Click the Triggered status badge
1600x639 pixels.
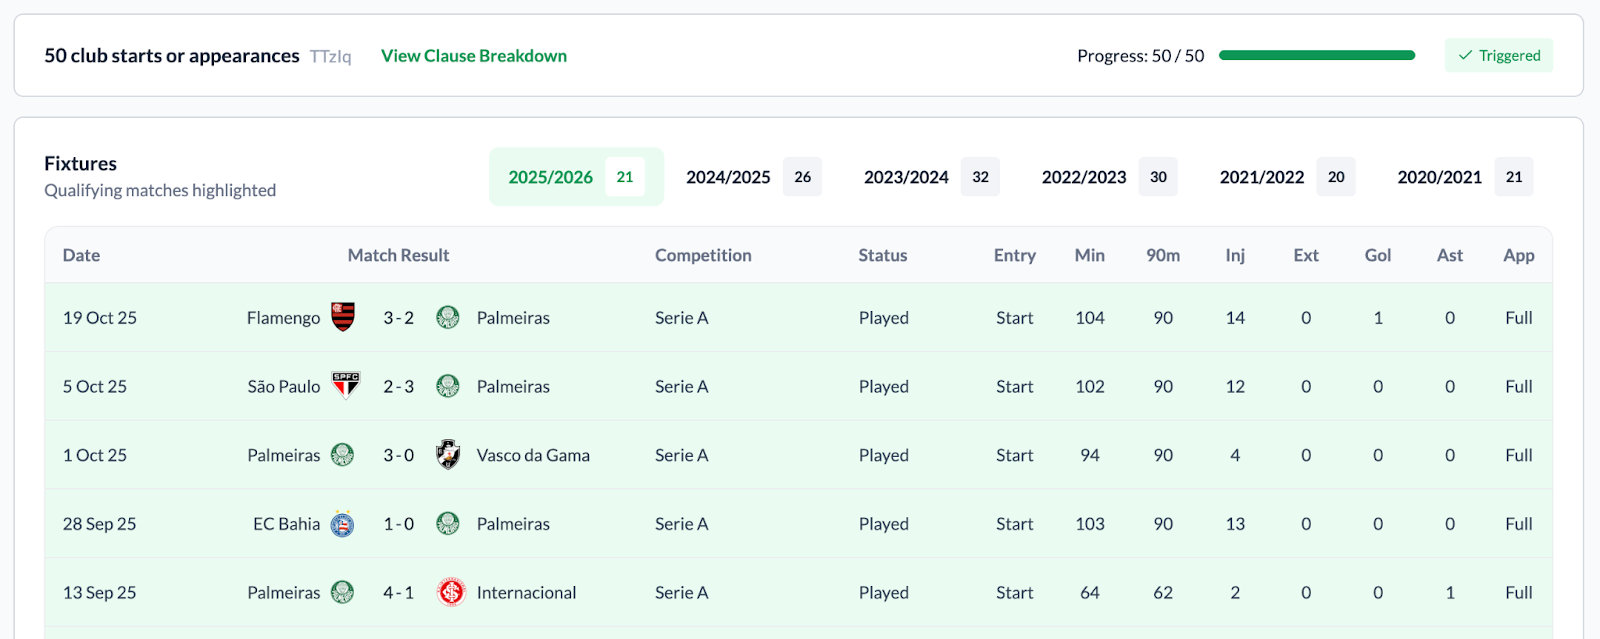(1498, 56)
